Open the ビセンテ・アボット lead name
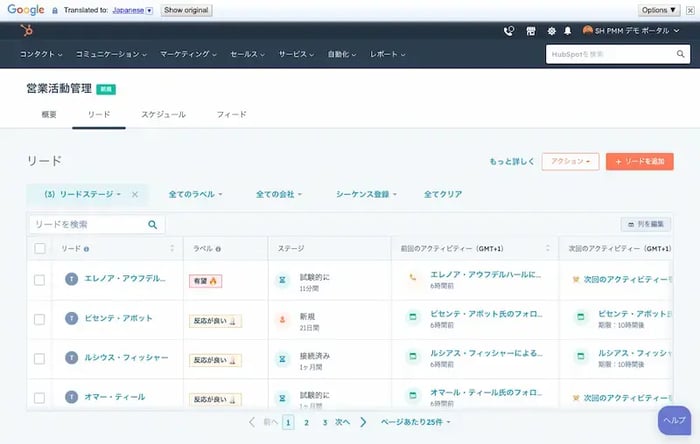This screenshot has height=444, width=700. click(118, 318)
